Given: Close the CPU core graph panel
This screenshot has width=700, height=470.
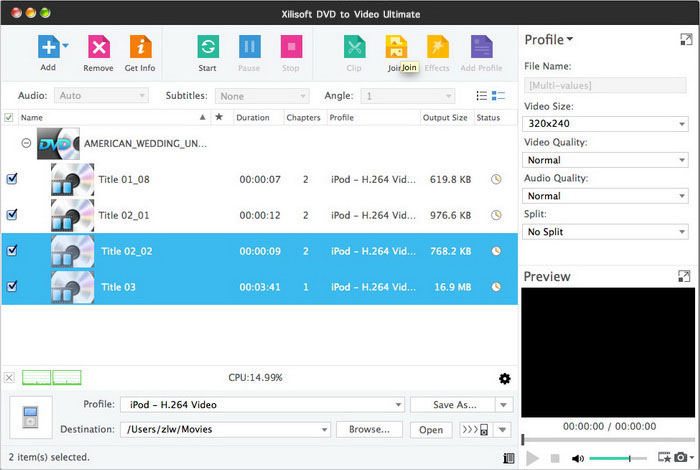Looking at the screenshot, I should point(9,378).
